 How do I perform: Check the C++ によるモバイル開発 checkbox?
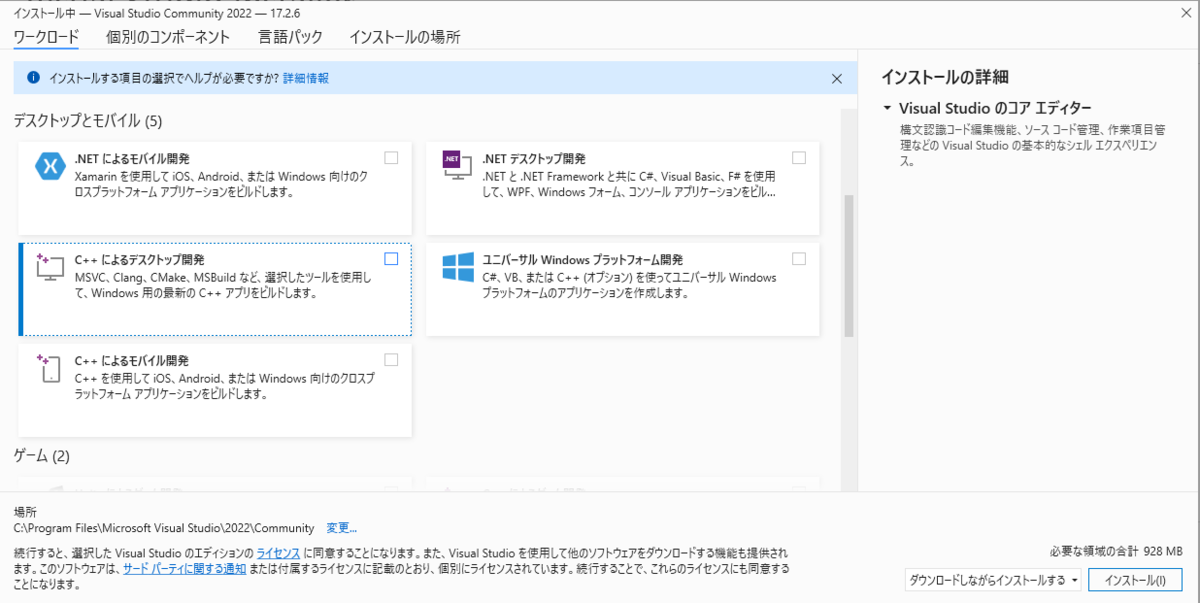(391, 360)
